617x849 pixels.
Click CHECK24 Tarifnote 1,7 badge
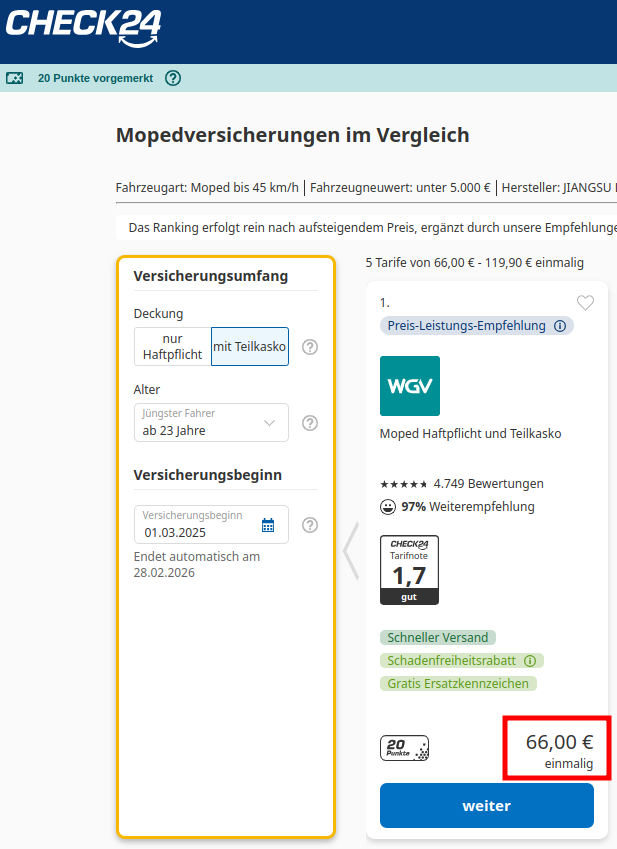pyautogui.click(x=409, y=570)
